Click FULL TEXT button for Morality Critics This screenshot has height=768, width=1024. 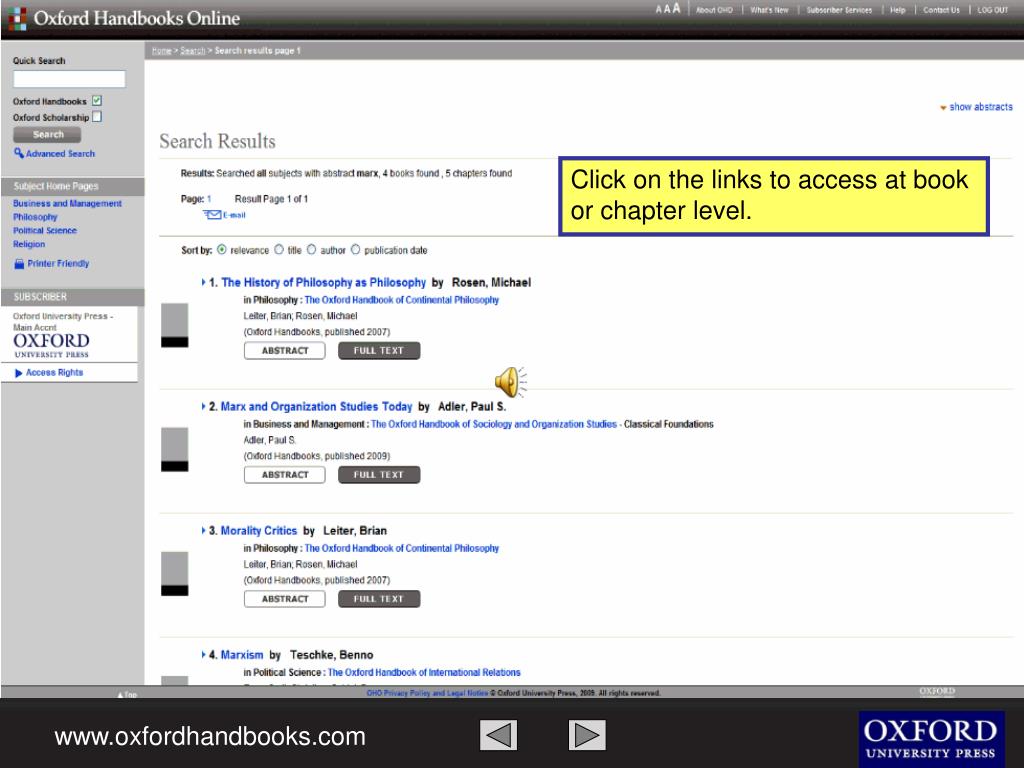[x=379, y=599]
